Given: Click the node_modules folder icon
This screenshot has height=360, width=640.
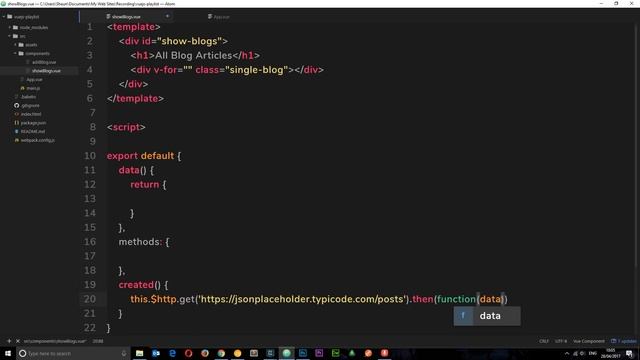Looking at the screenshot, I should coord(16,27).
